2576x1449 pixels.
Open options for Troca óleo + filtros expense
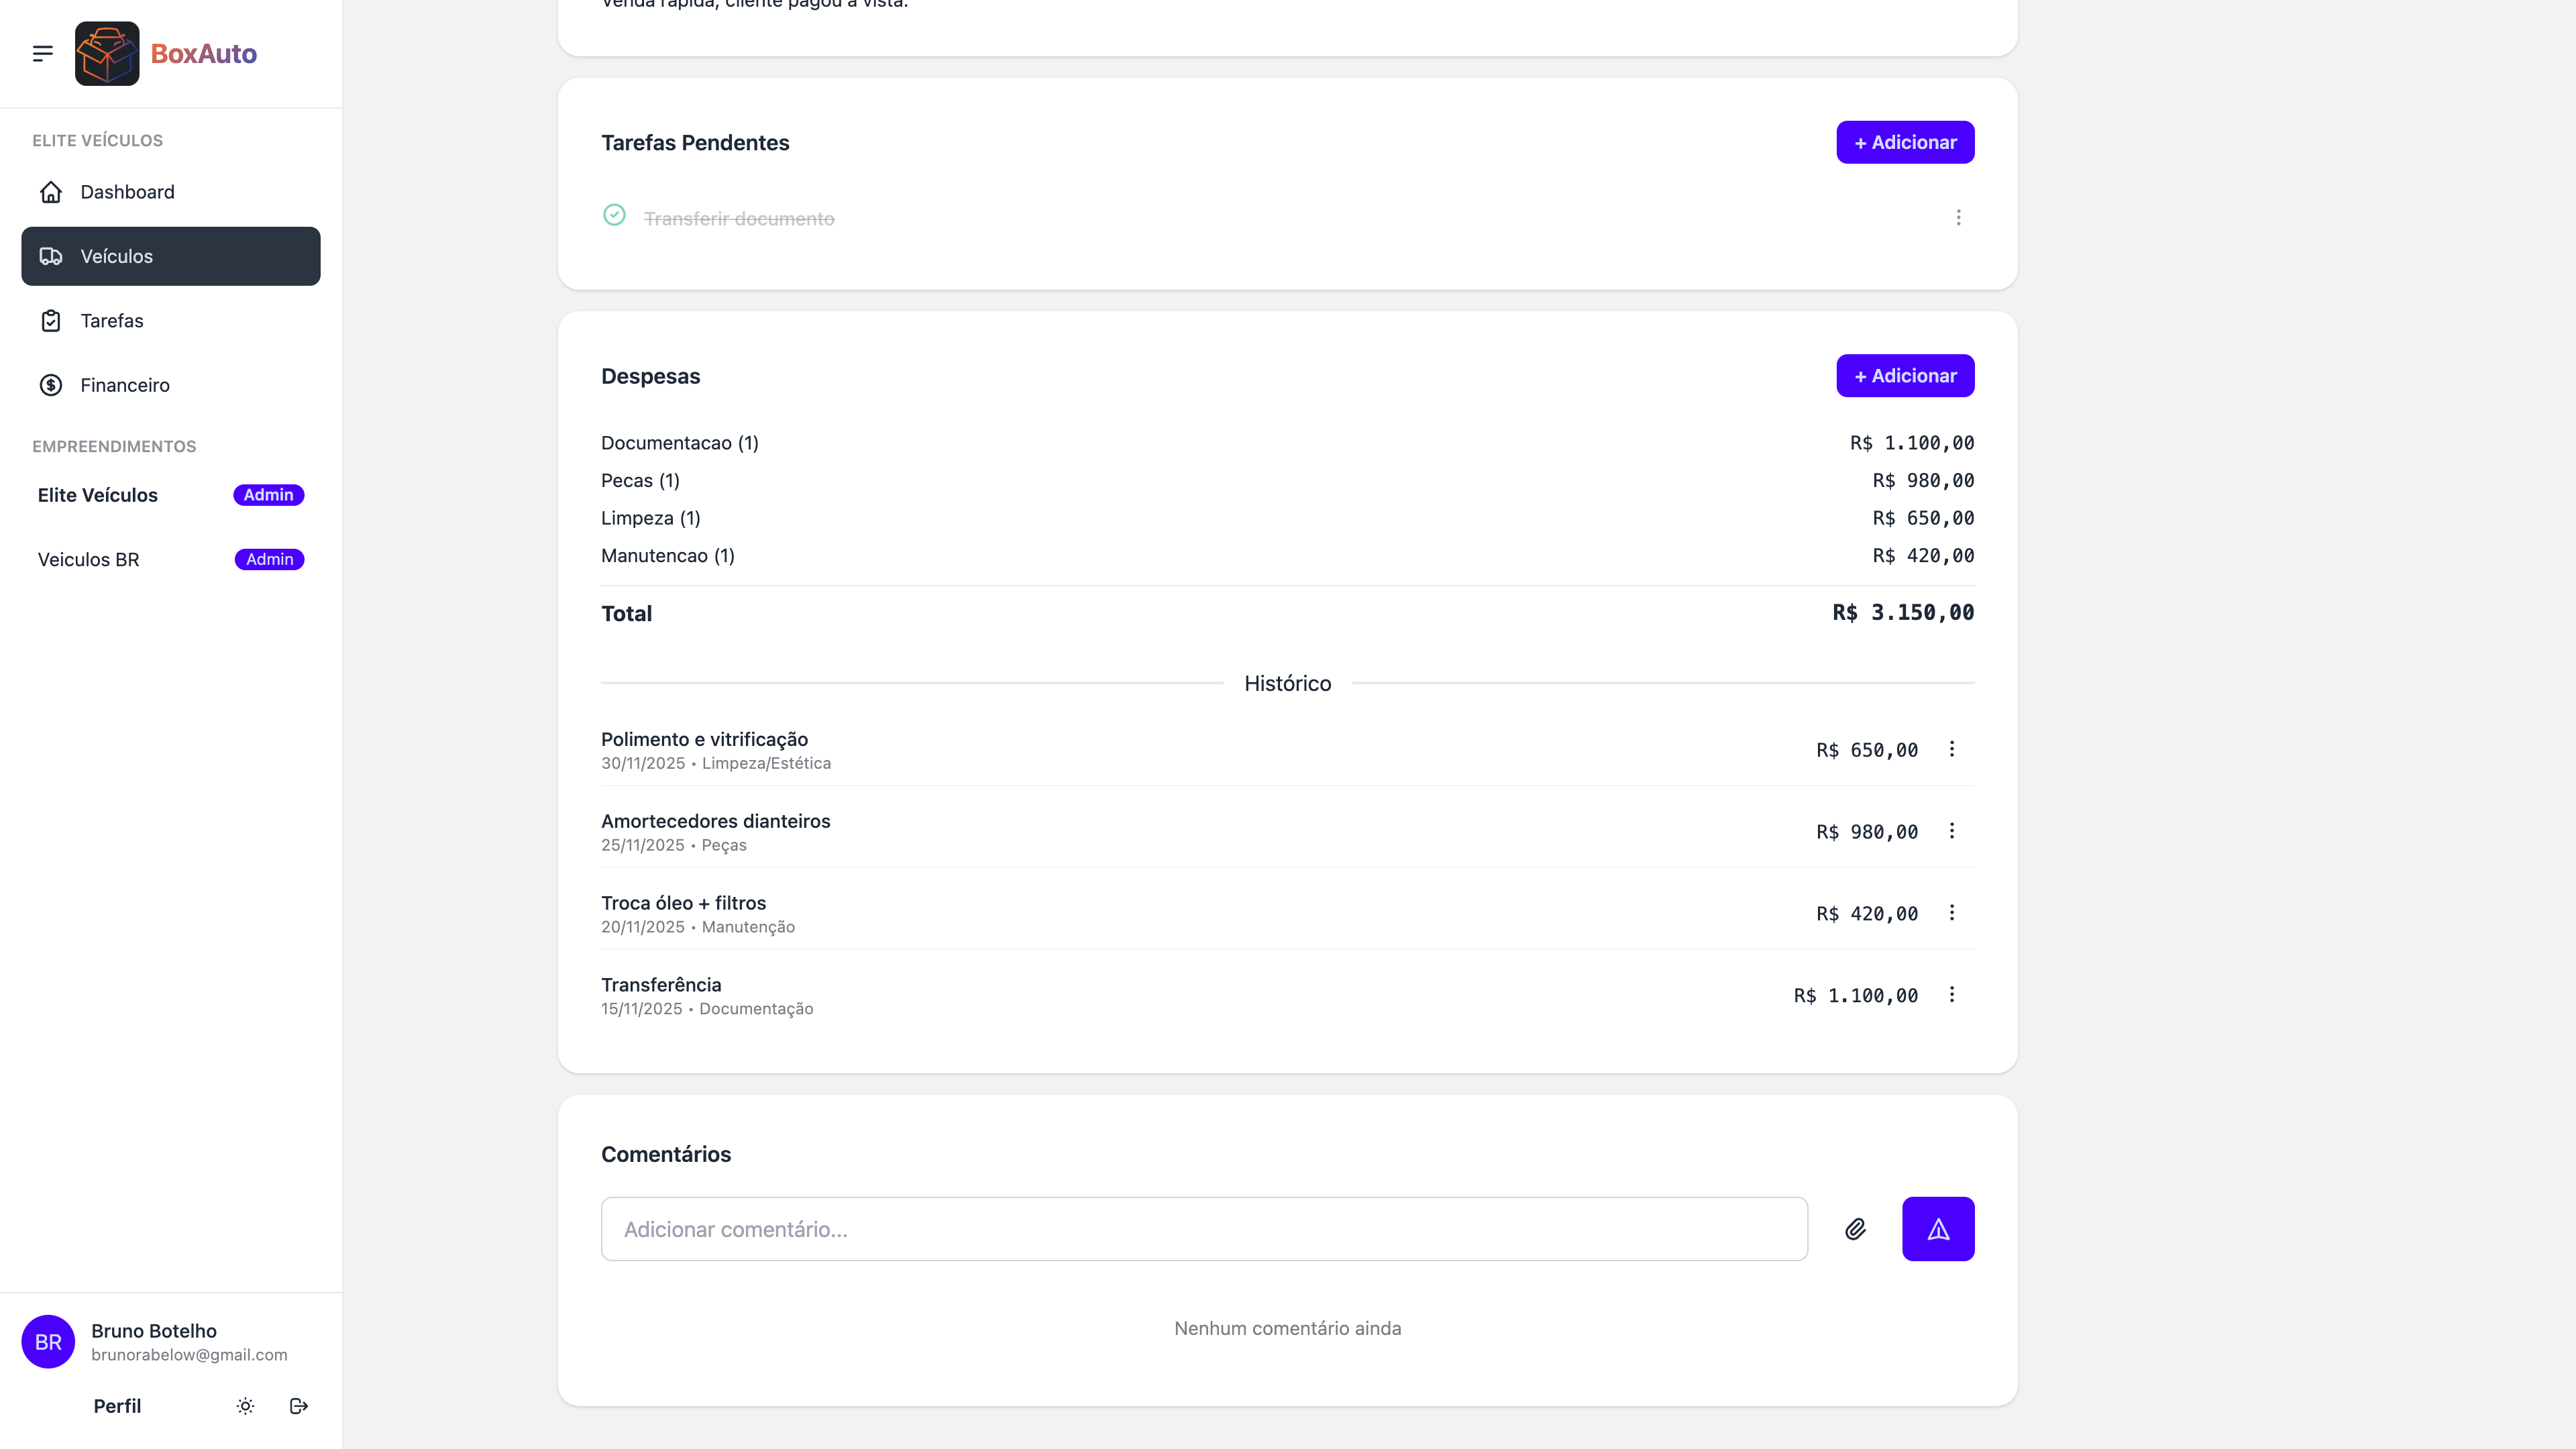pos(1951,913)
